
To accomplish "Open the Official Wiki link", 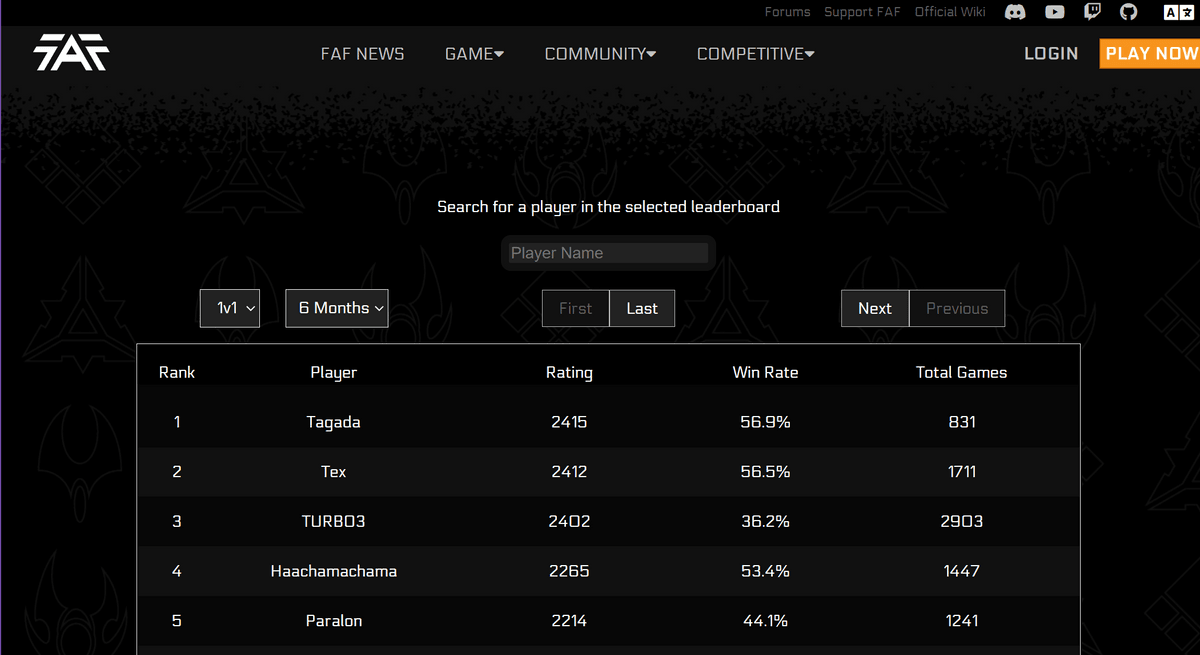I will 950,12.
